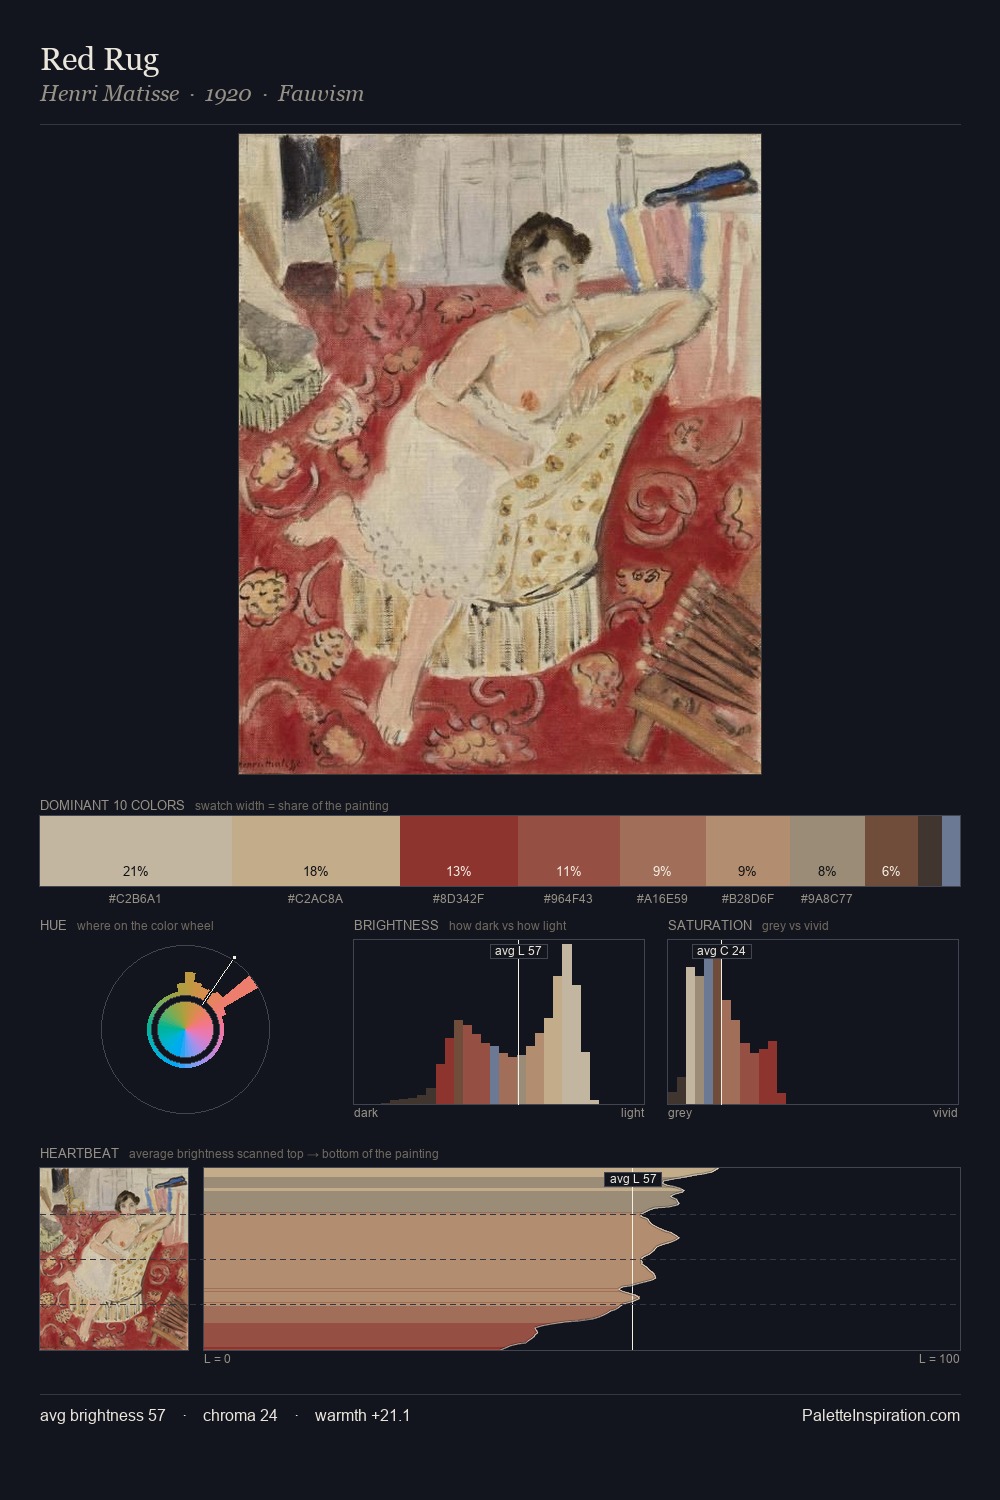Click the tallest beige bar in Brightness histogram
Viewport: 1000px width, 1500px height.
pyautogui.click(x=567, y=1025)
